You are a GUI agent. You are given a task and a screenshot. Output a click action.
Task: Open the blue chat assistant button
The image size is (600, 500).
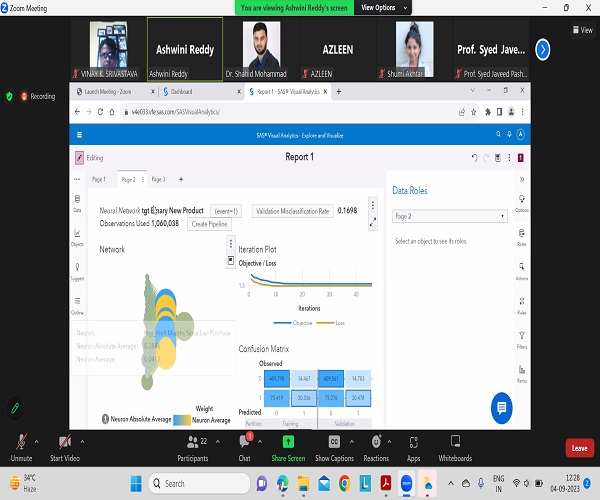tap(501, 408)
